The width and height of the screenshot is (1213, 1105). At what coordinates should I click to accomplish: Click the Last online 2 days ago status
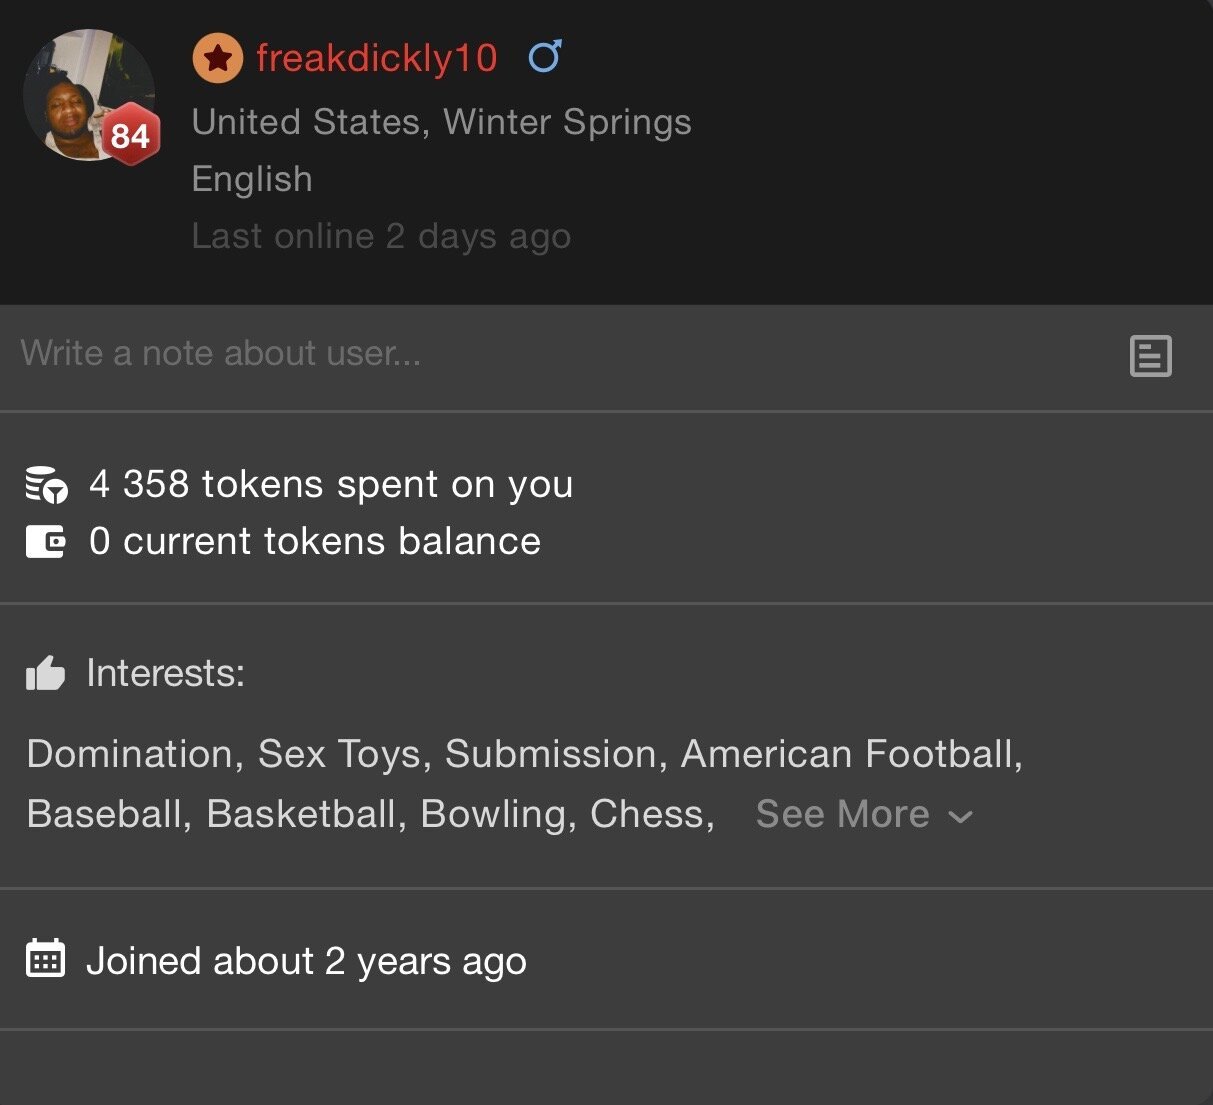[x=381, y=237]
